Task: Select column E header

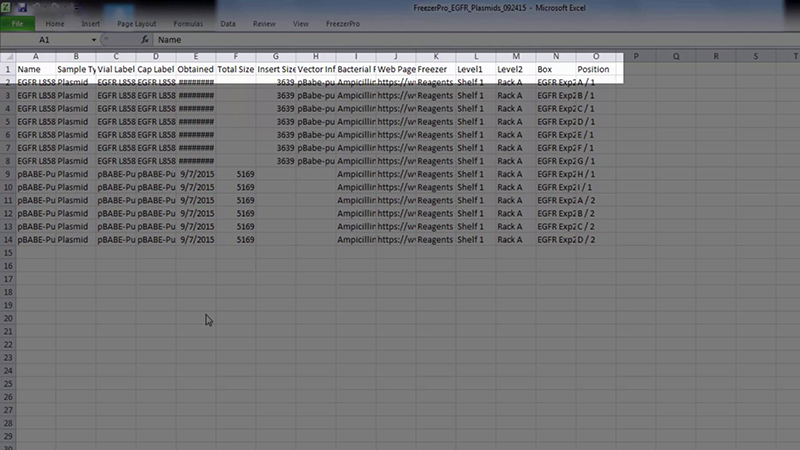Action: point(196,56)
